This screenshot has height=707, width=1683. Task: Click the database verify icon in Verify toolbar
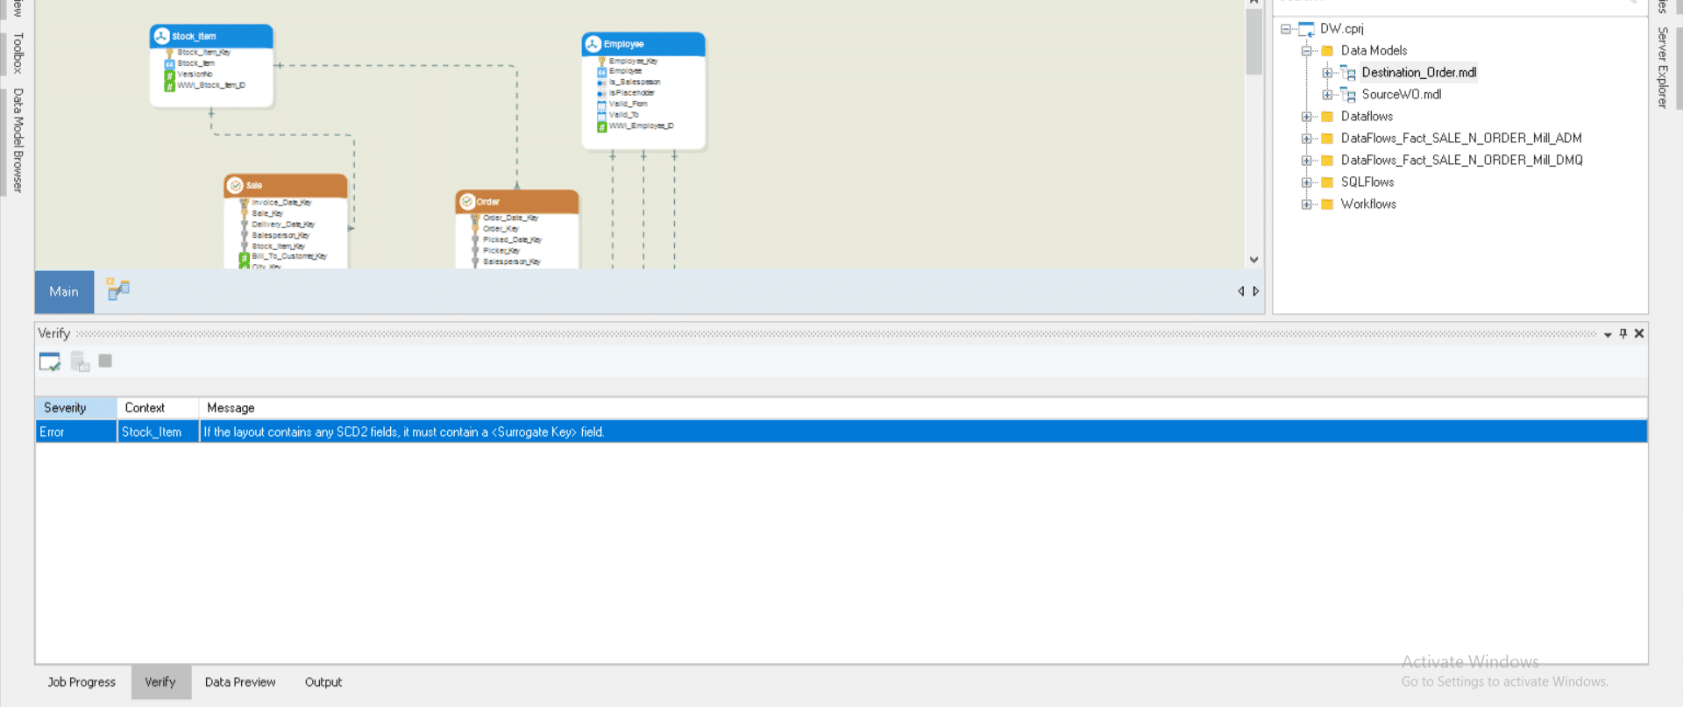(80, 362)
